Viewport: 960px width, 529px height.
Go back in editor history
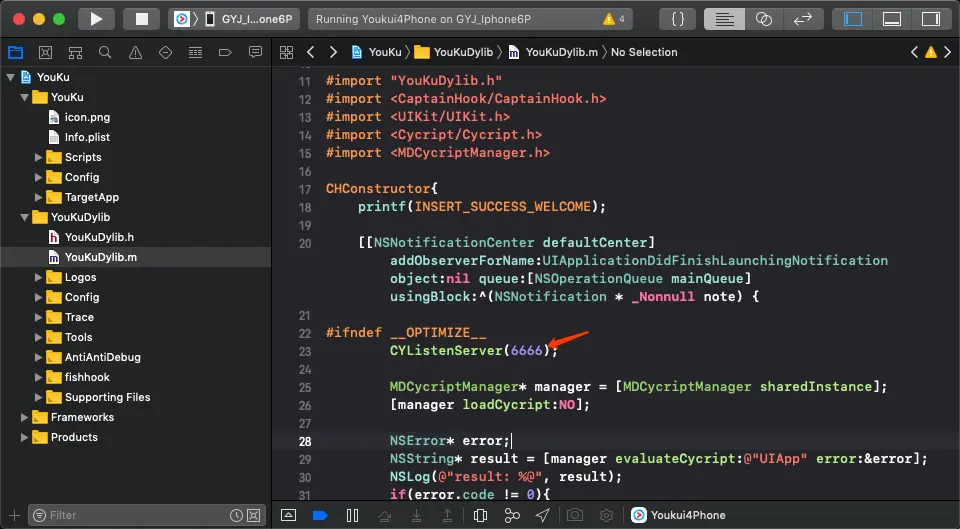pyautogui.click(x=311, y=53)
